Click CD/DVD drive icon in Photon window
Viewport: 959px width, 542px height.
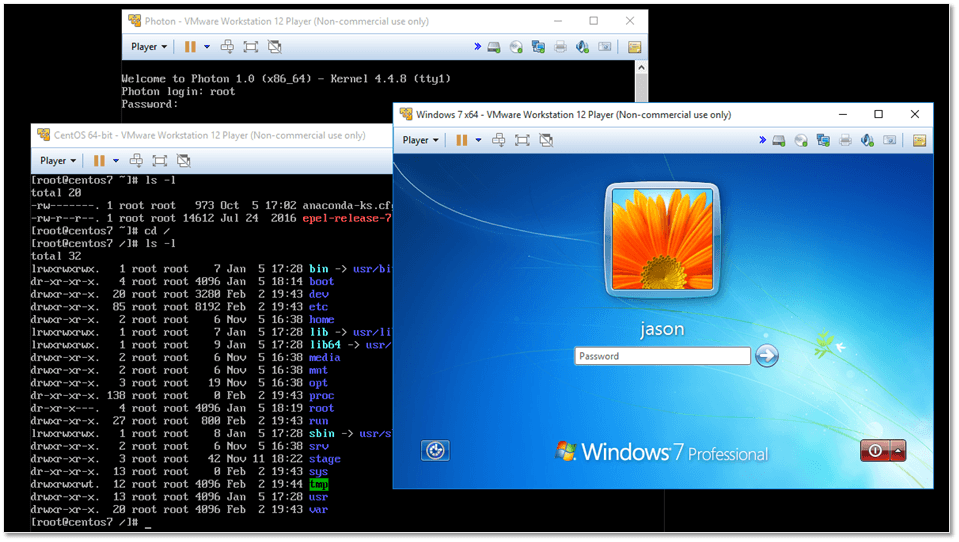[x=516, y=47]
